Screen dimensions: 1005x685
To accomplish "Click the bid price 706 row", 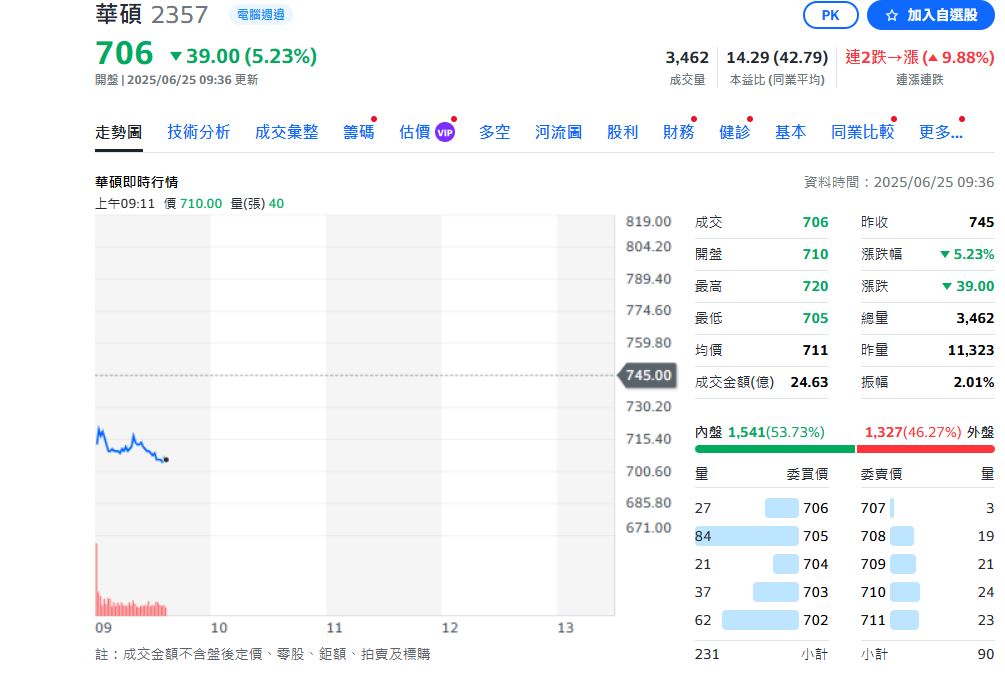I will click(x=761, y=508).
